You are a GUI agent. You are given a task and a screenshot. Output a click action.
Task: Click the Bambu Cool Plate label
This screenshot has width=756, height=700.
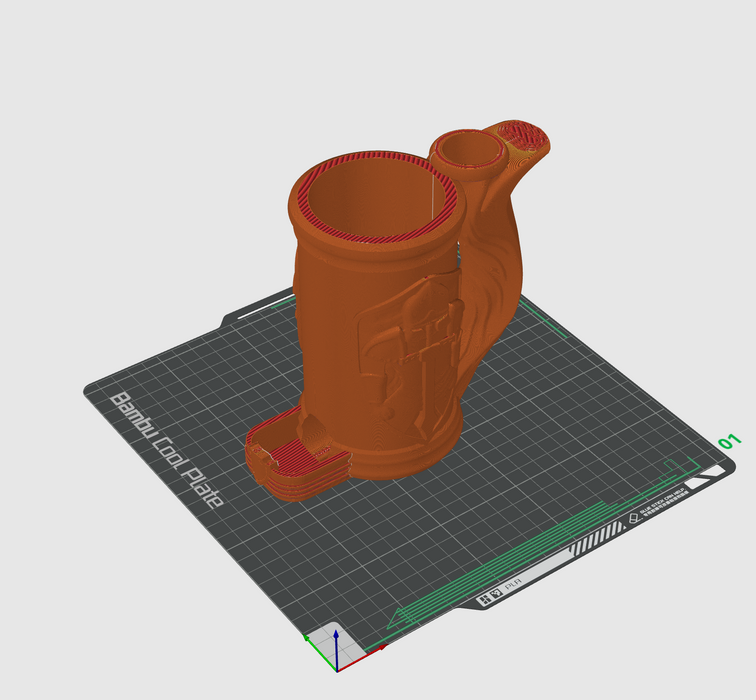click(165, 450)
